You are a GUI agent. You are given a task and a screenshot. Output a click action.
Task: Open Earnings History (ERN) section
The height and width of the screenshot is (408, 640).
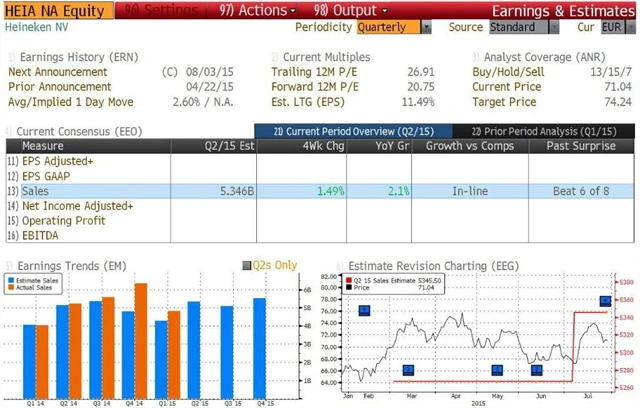[73, 57]
